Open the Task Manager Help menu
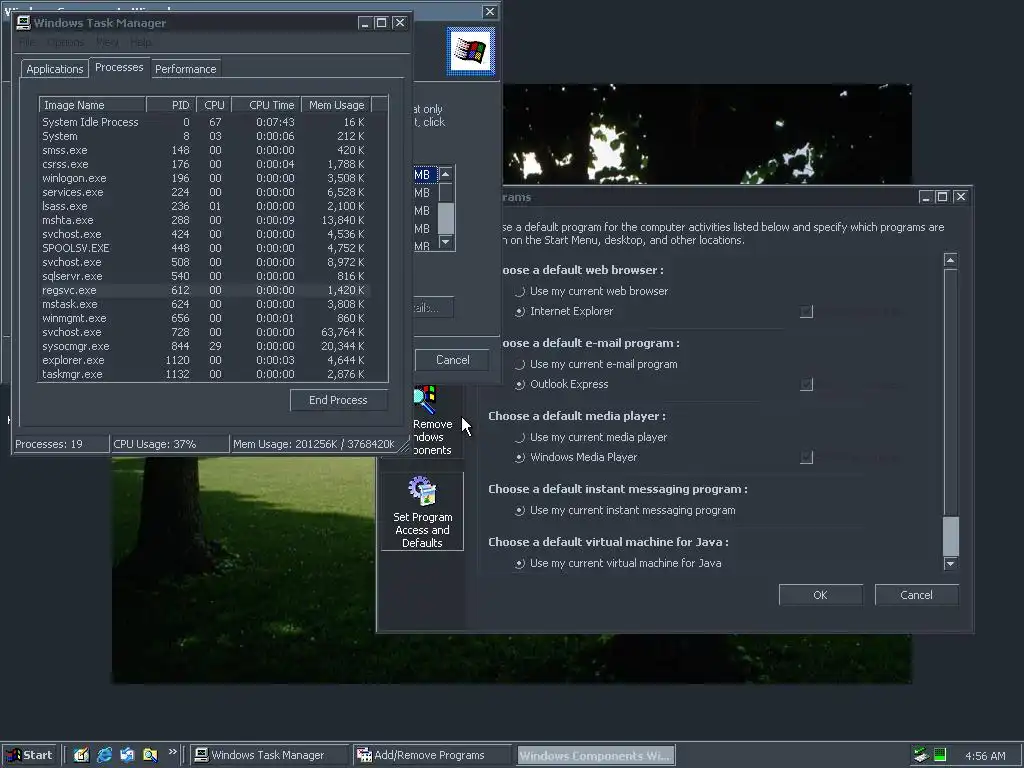Image resolution: width=1024 pixels, height=768 pixels. pyautogui.click(x=140, y=42)
